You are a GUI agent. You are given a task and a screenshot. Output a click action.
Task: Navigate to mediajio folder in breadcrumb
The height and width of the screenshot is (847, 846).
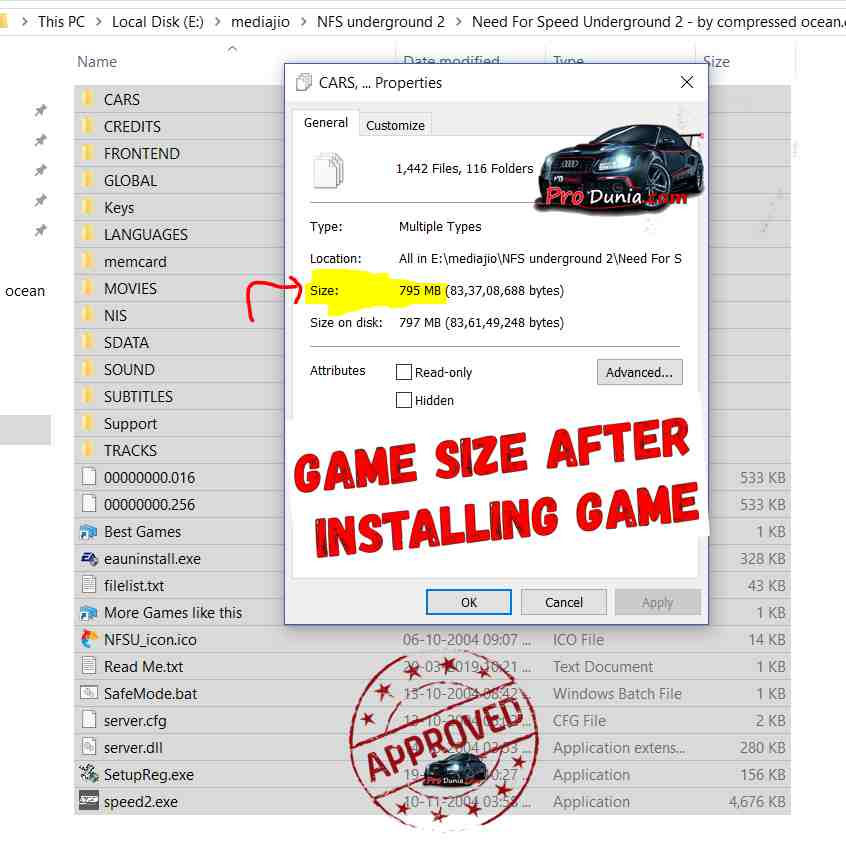click(260, 22)
